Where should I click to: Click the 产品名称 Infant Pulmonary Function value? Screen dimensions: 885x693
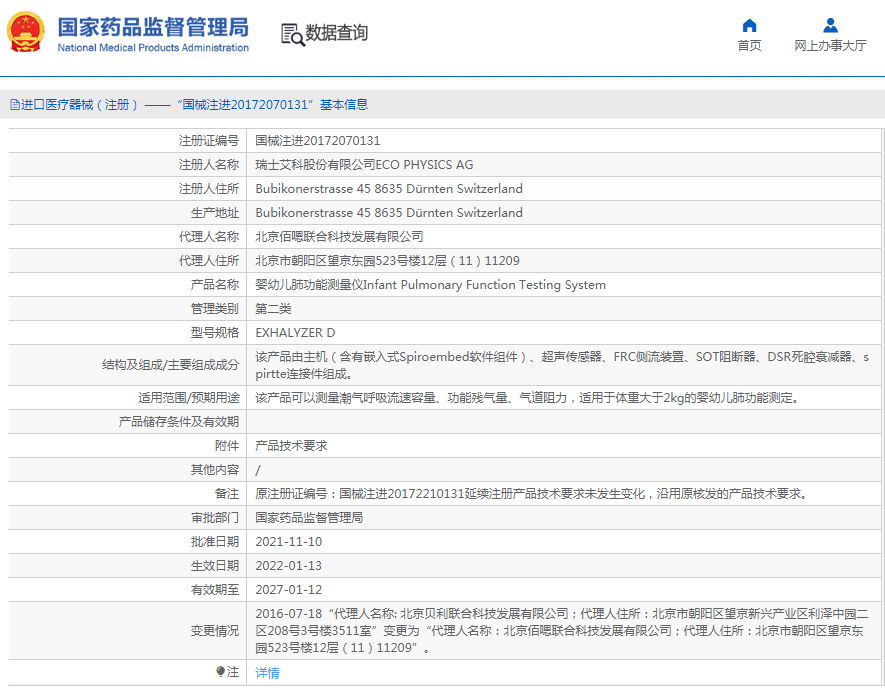point(431,284)
